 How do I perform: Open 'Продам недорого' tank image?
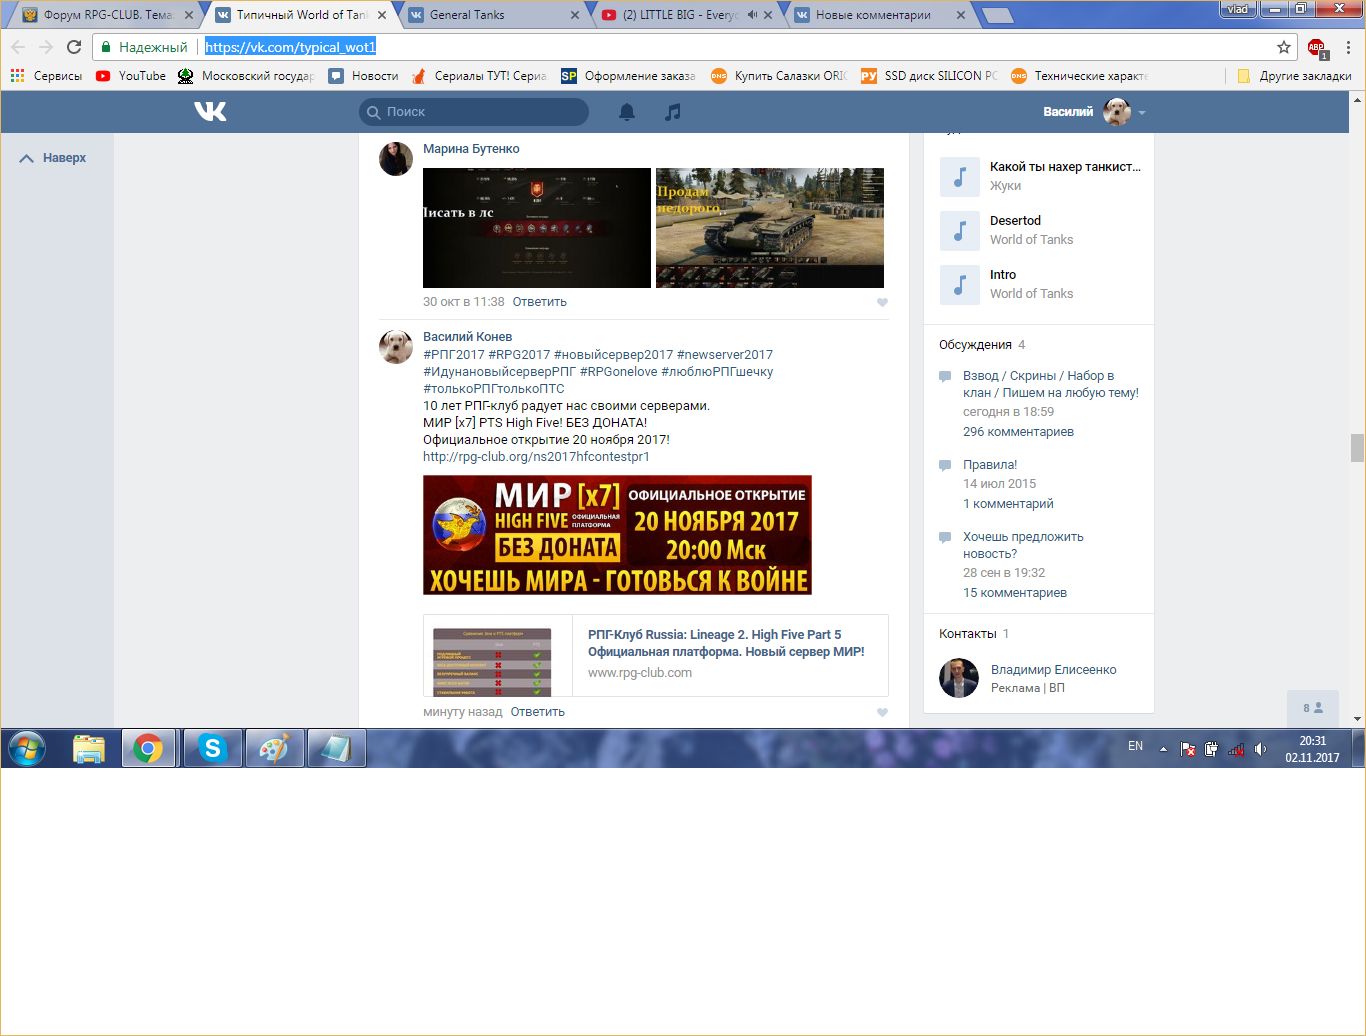(770, 228)
